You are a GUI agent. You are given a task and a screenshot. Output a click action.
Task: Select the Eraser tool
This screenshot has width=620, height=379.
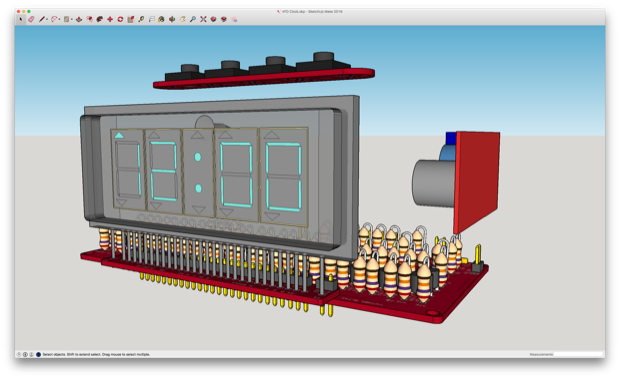pyautogui.click(x=31, y=19)
